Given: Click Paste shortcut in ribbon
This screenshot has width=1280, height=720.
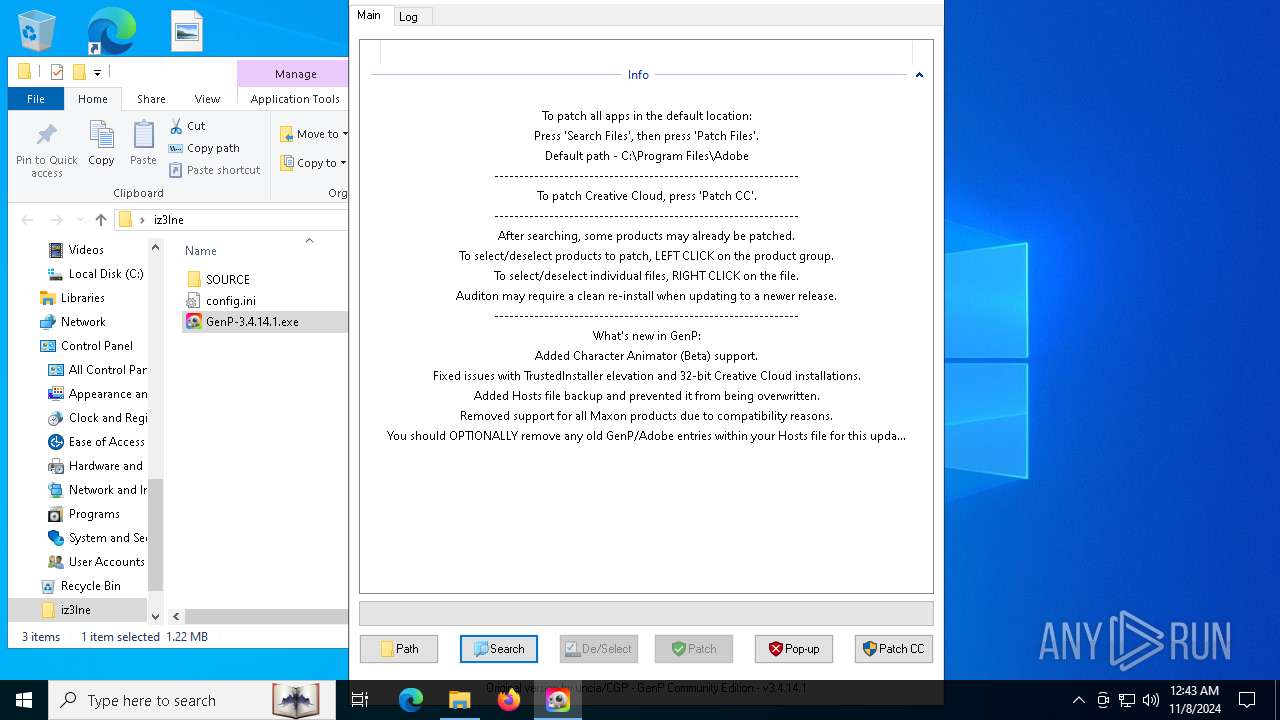Looking at the screenshot, I should click(214, 170).
